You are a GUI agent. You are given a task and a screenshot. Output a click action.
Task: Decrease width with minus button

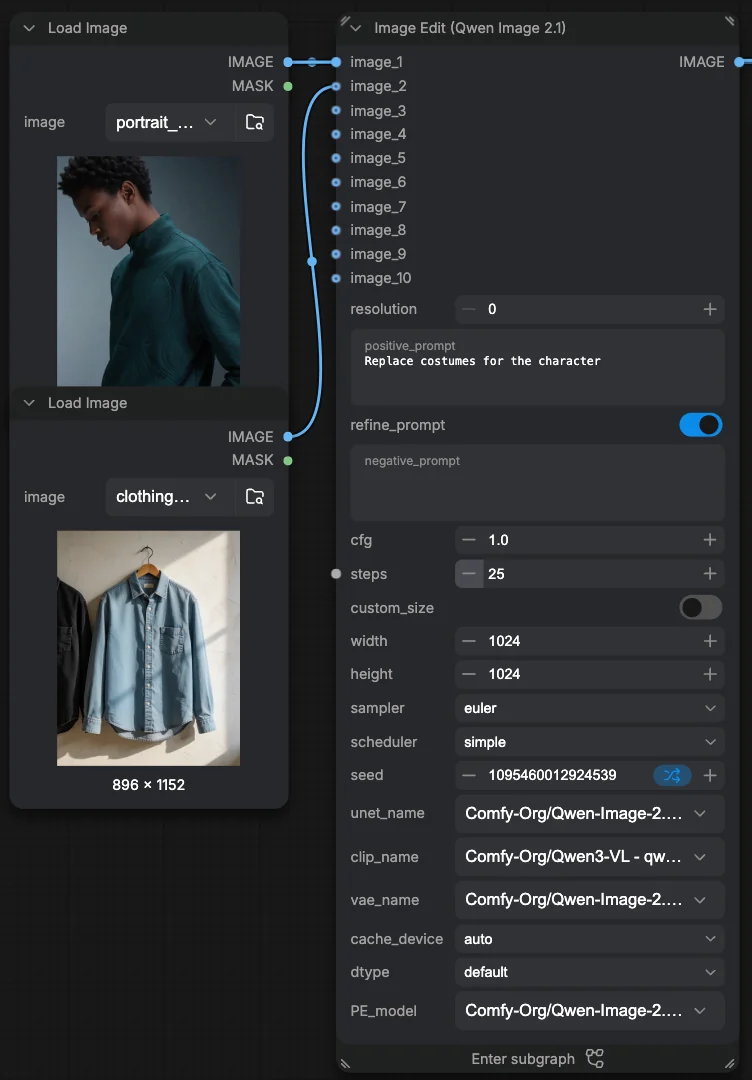(x=469, y=641)
